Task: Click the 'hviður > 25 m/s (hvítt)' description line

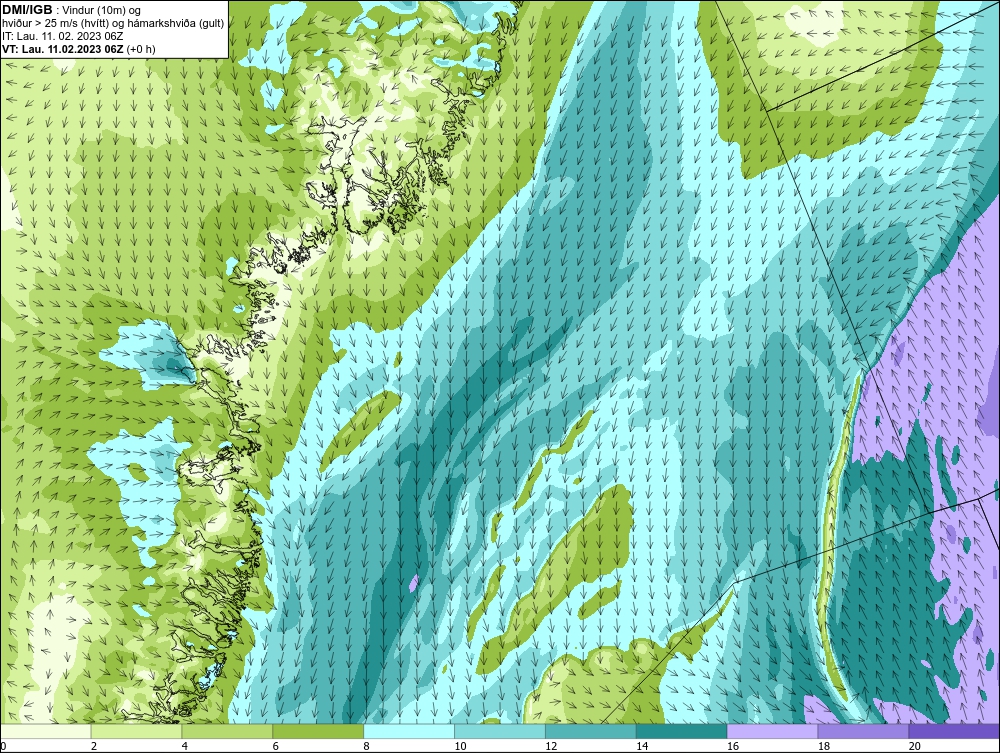Action: click(x=113, y=23)
